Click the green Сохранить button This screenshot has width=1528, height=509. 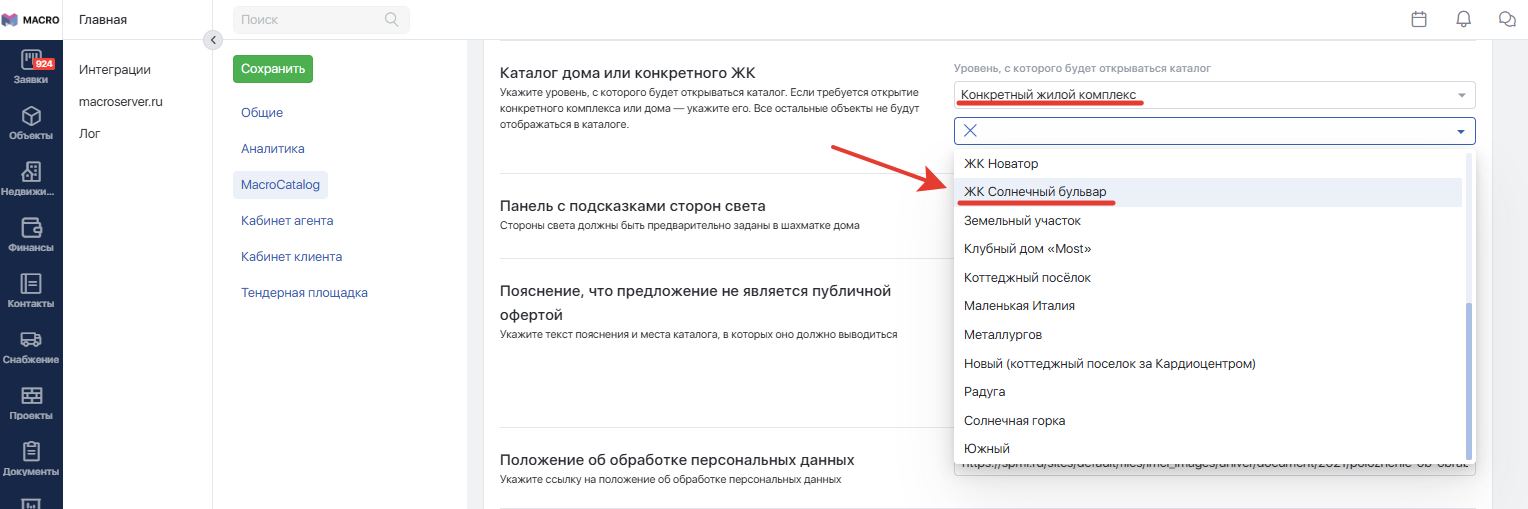273,69
